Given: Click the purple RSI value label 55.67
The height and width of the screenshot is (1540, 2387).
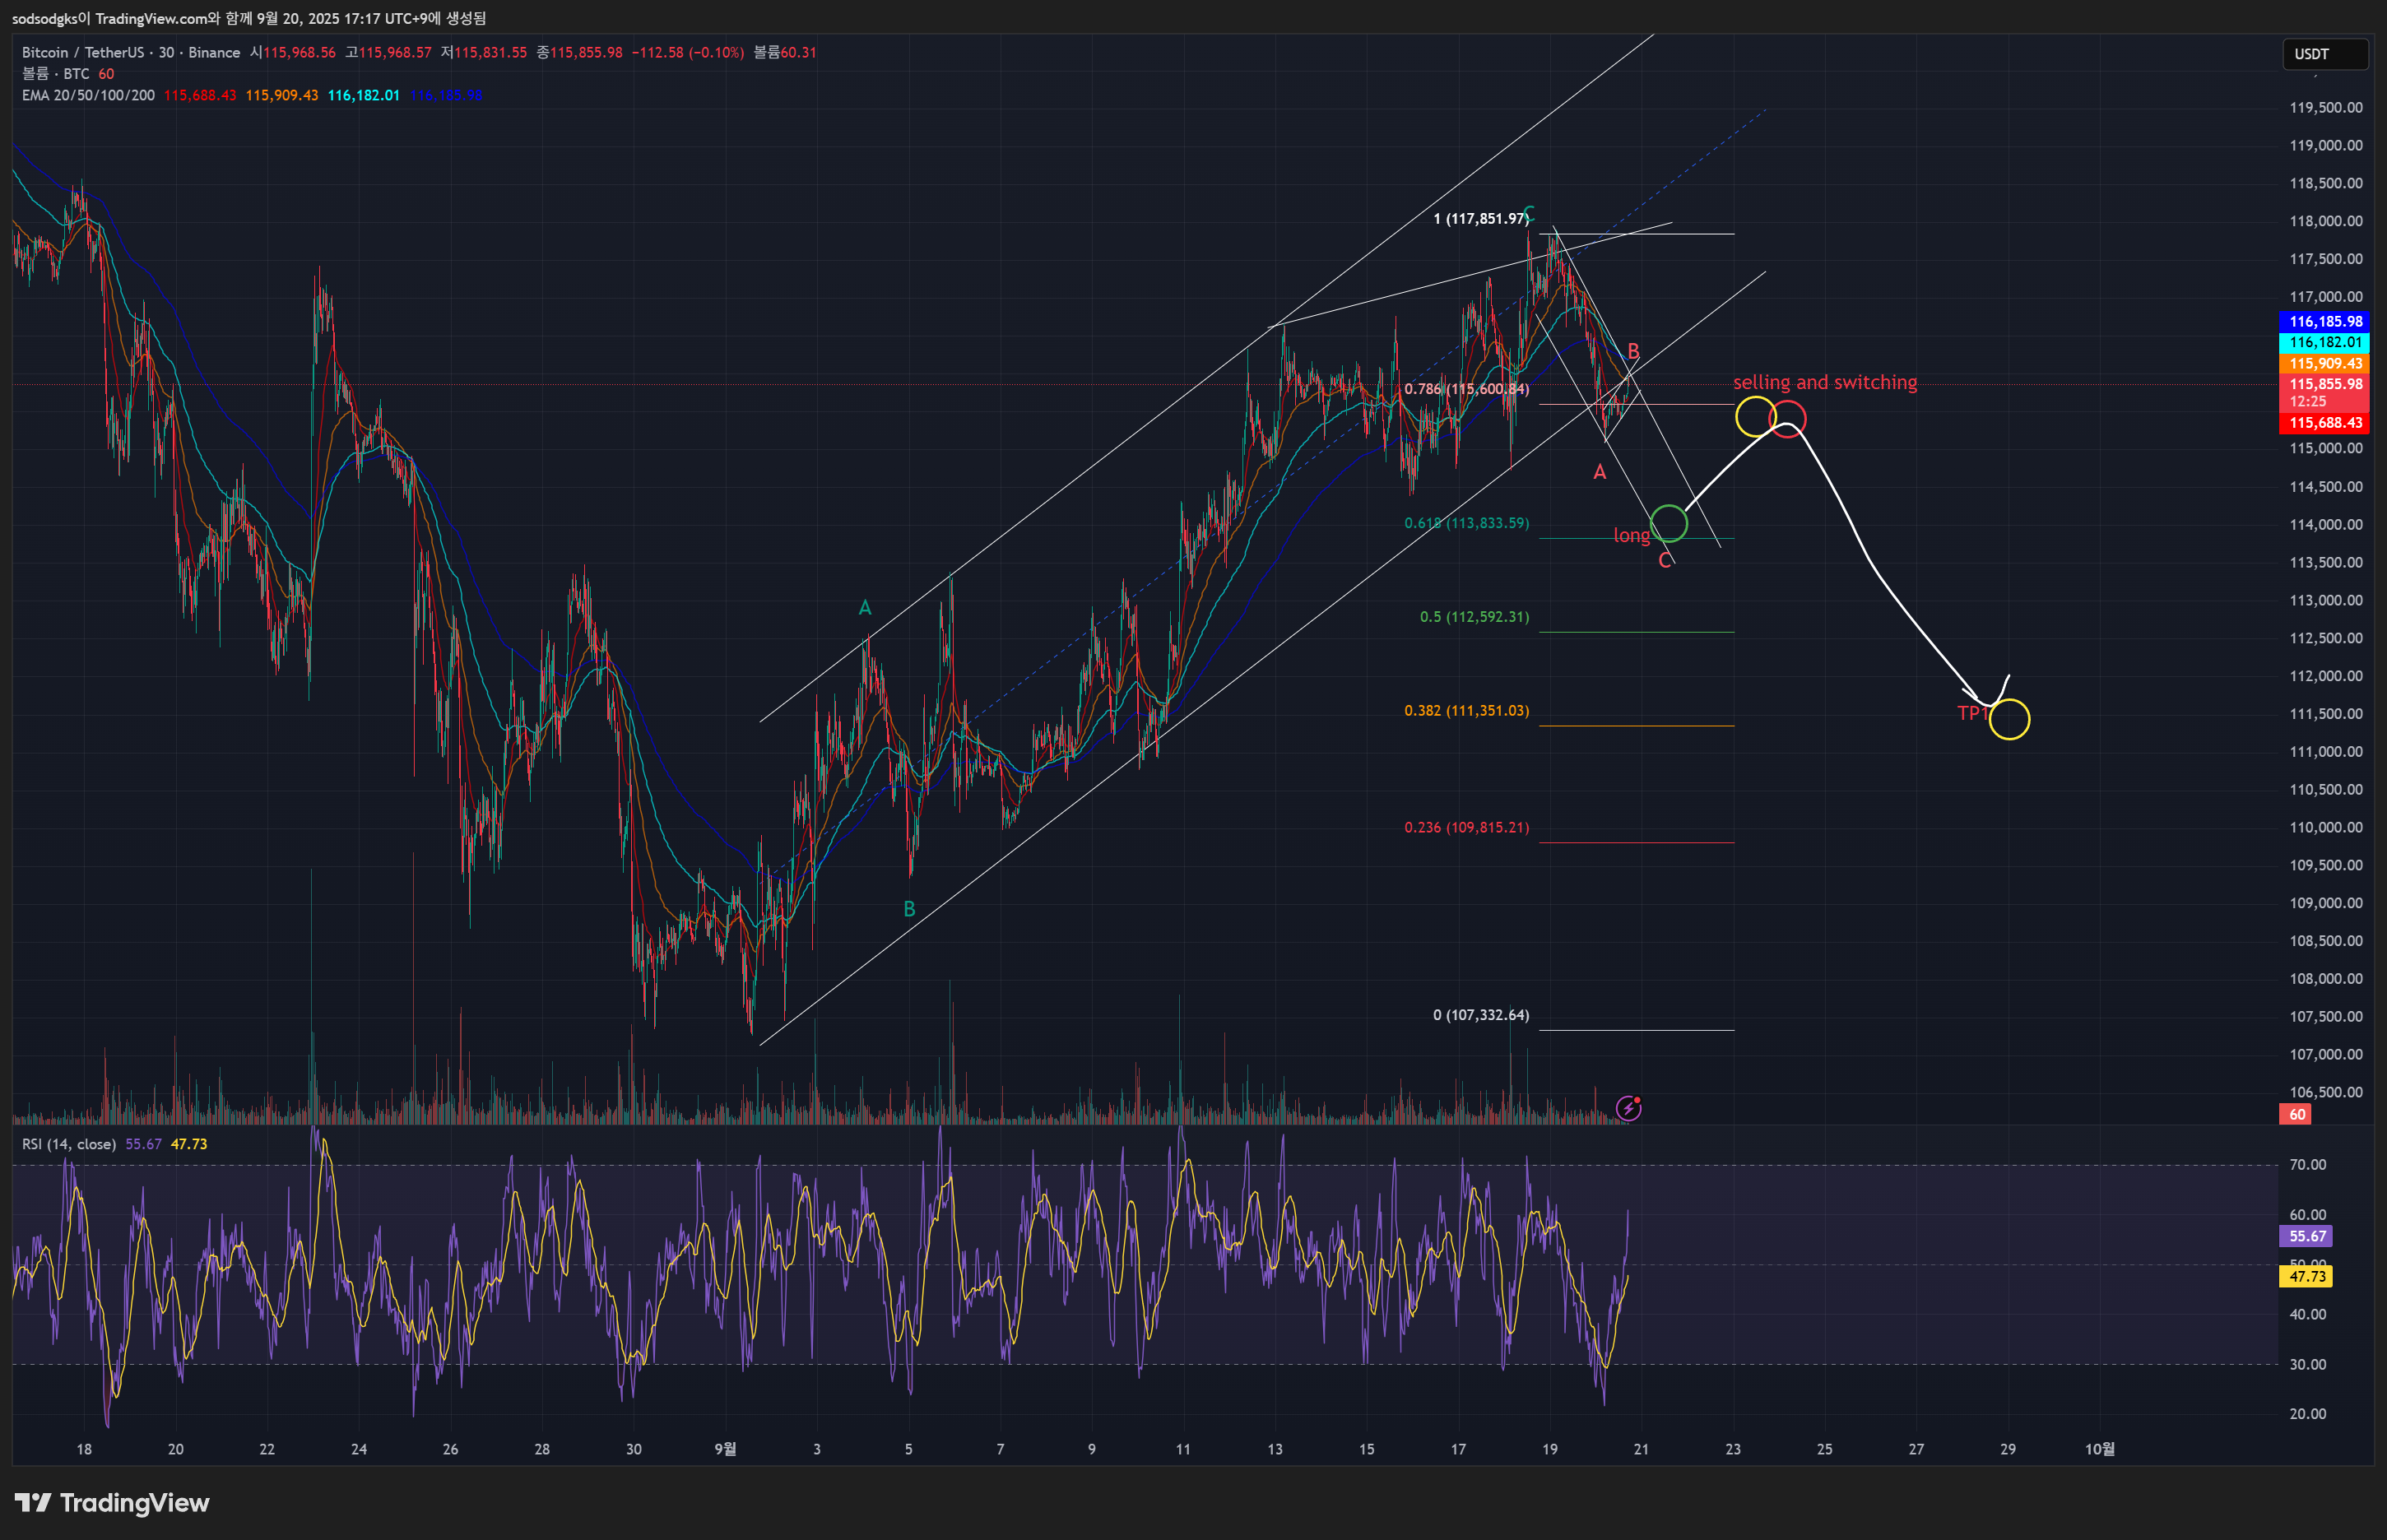Looking at the screenshot, I should click(x=2305, y=1236).
